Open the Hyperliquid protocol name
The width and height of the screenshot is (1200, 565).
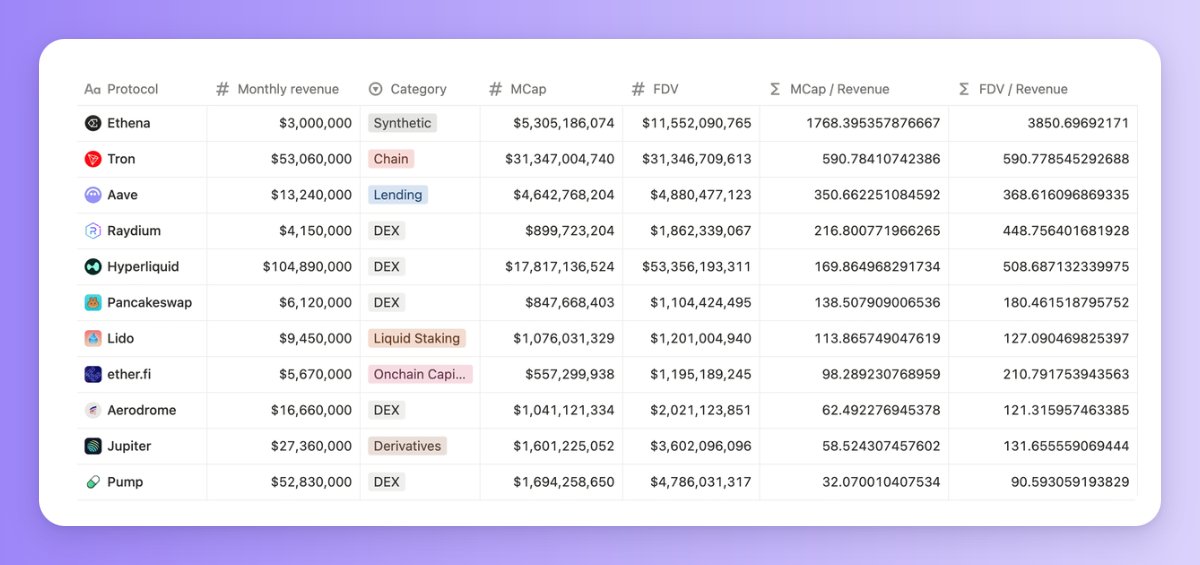coord(143,267)
